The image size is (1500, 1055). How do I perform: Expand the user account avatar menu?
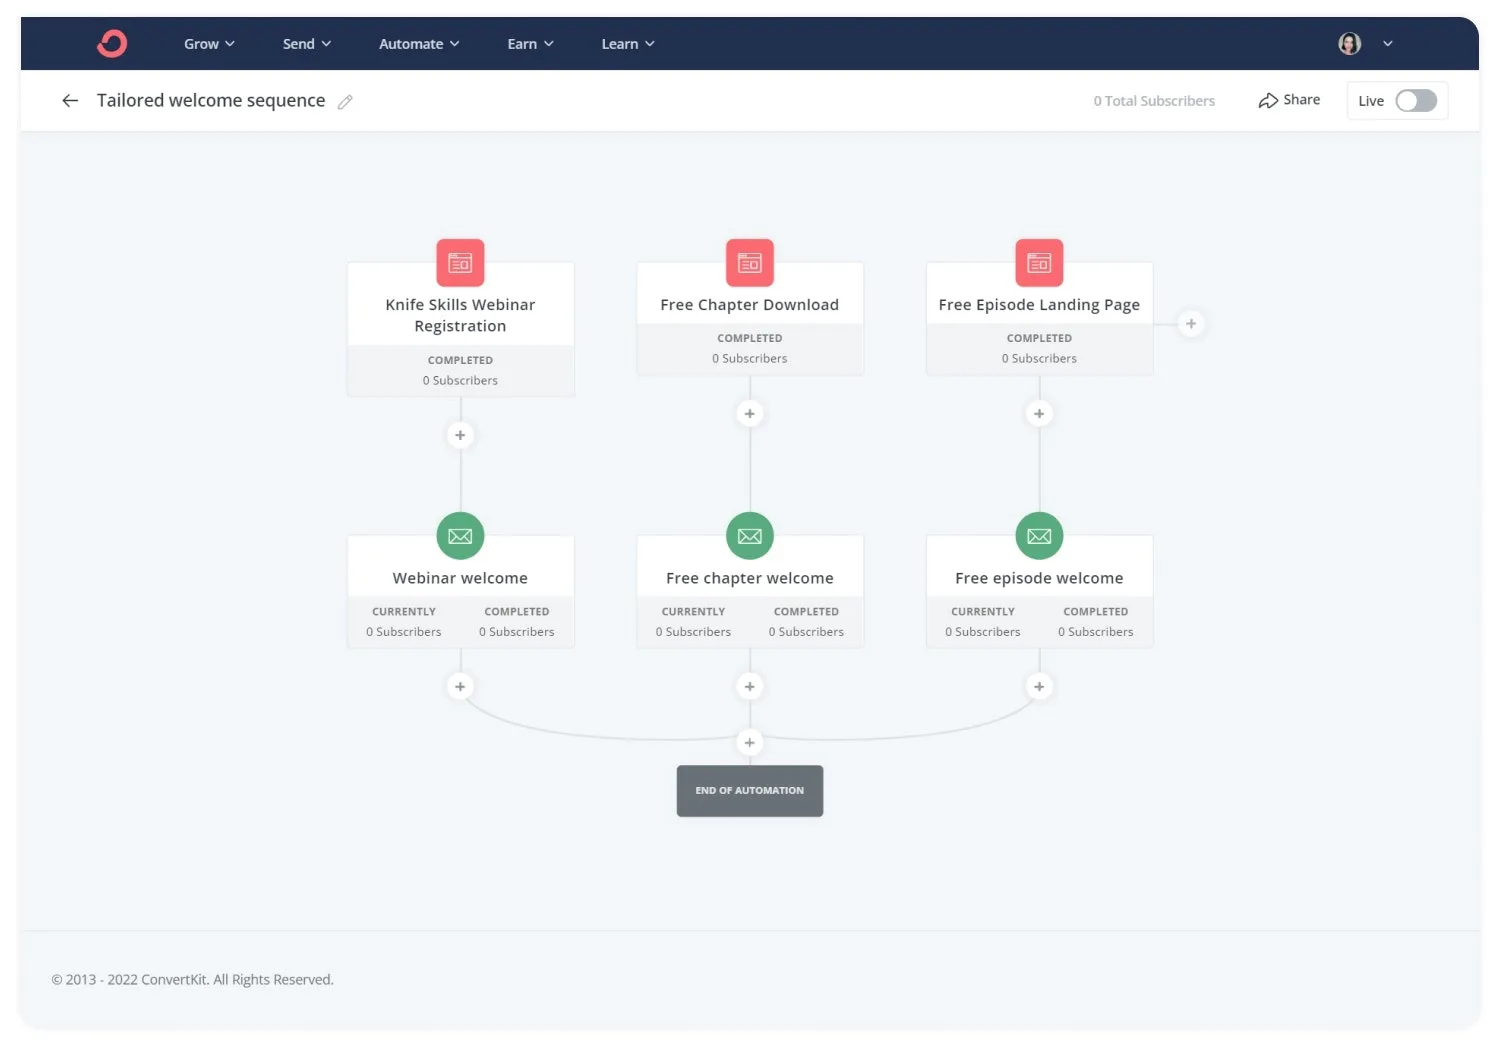coord(1365,44)
